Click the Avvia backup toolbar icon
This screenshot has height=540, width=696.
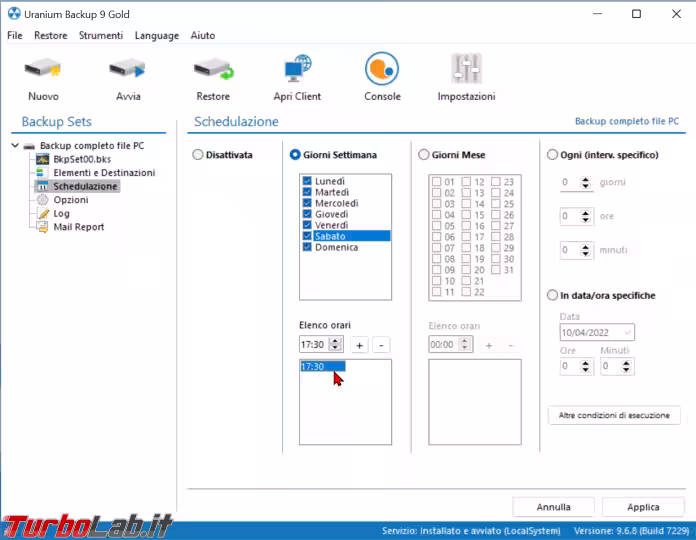tap(128, 69)
